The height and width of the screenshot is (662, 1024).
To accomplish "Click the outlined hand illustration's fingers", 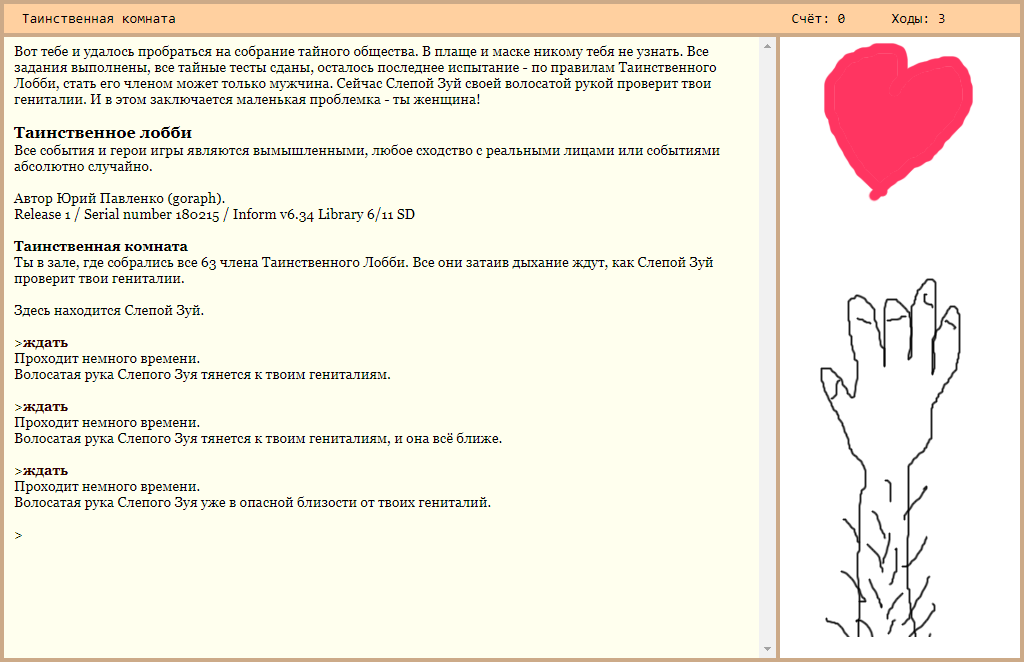I will [900, 320].
